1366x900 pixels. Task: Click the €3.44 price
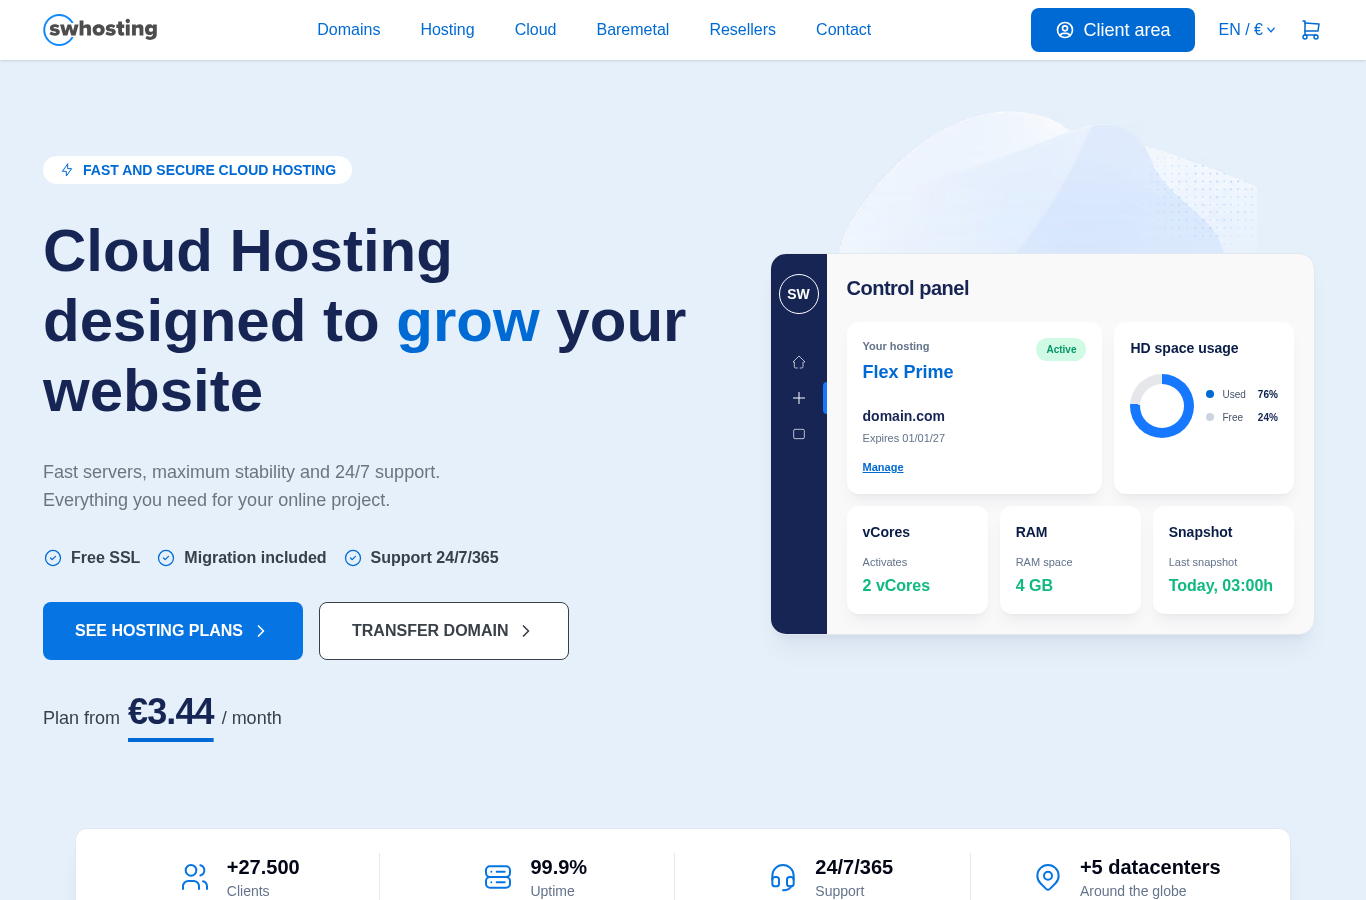click(171, 712)
